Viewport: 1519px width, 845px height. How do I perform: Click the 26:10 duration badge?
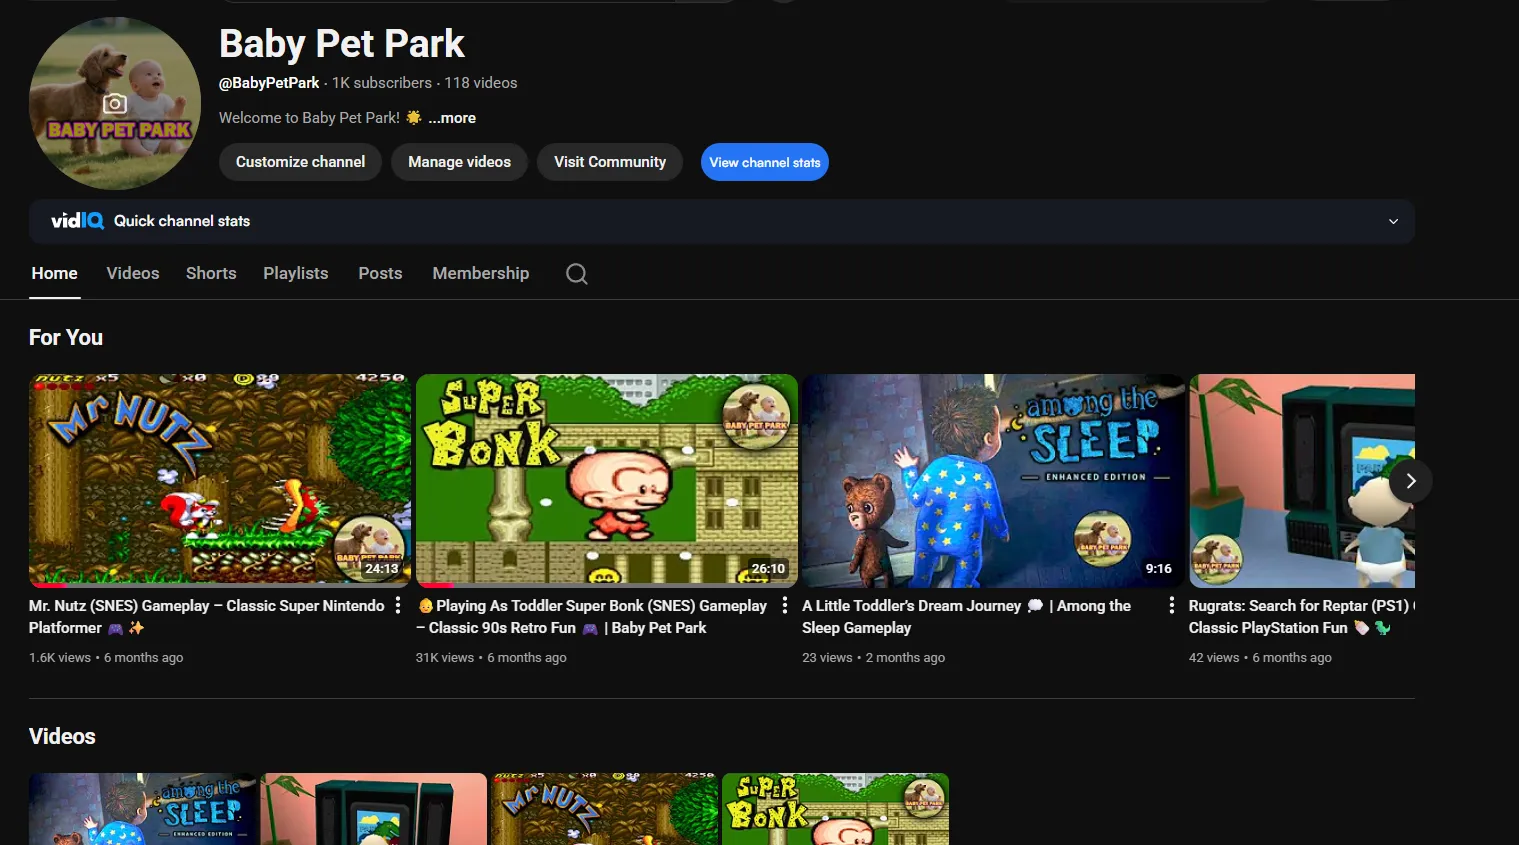coord(768,569)
